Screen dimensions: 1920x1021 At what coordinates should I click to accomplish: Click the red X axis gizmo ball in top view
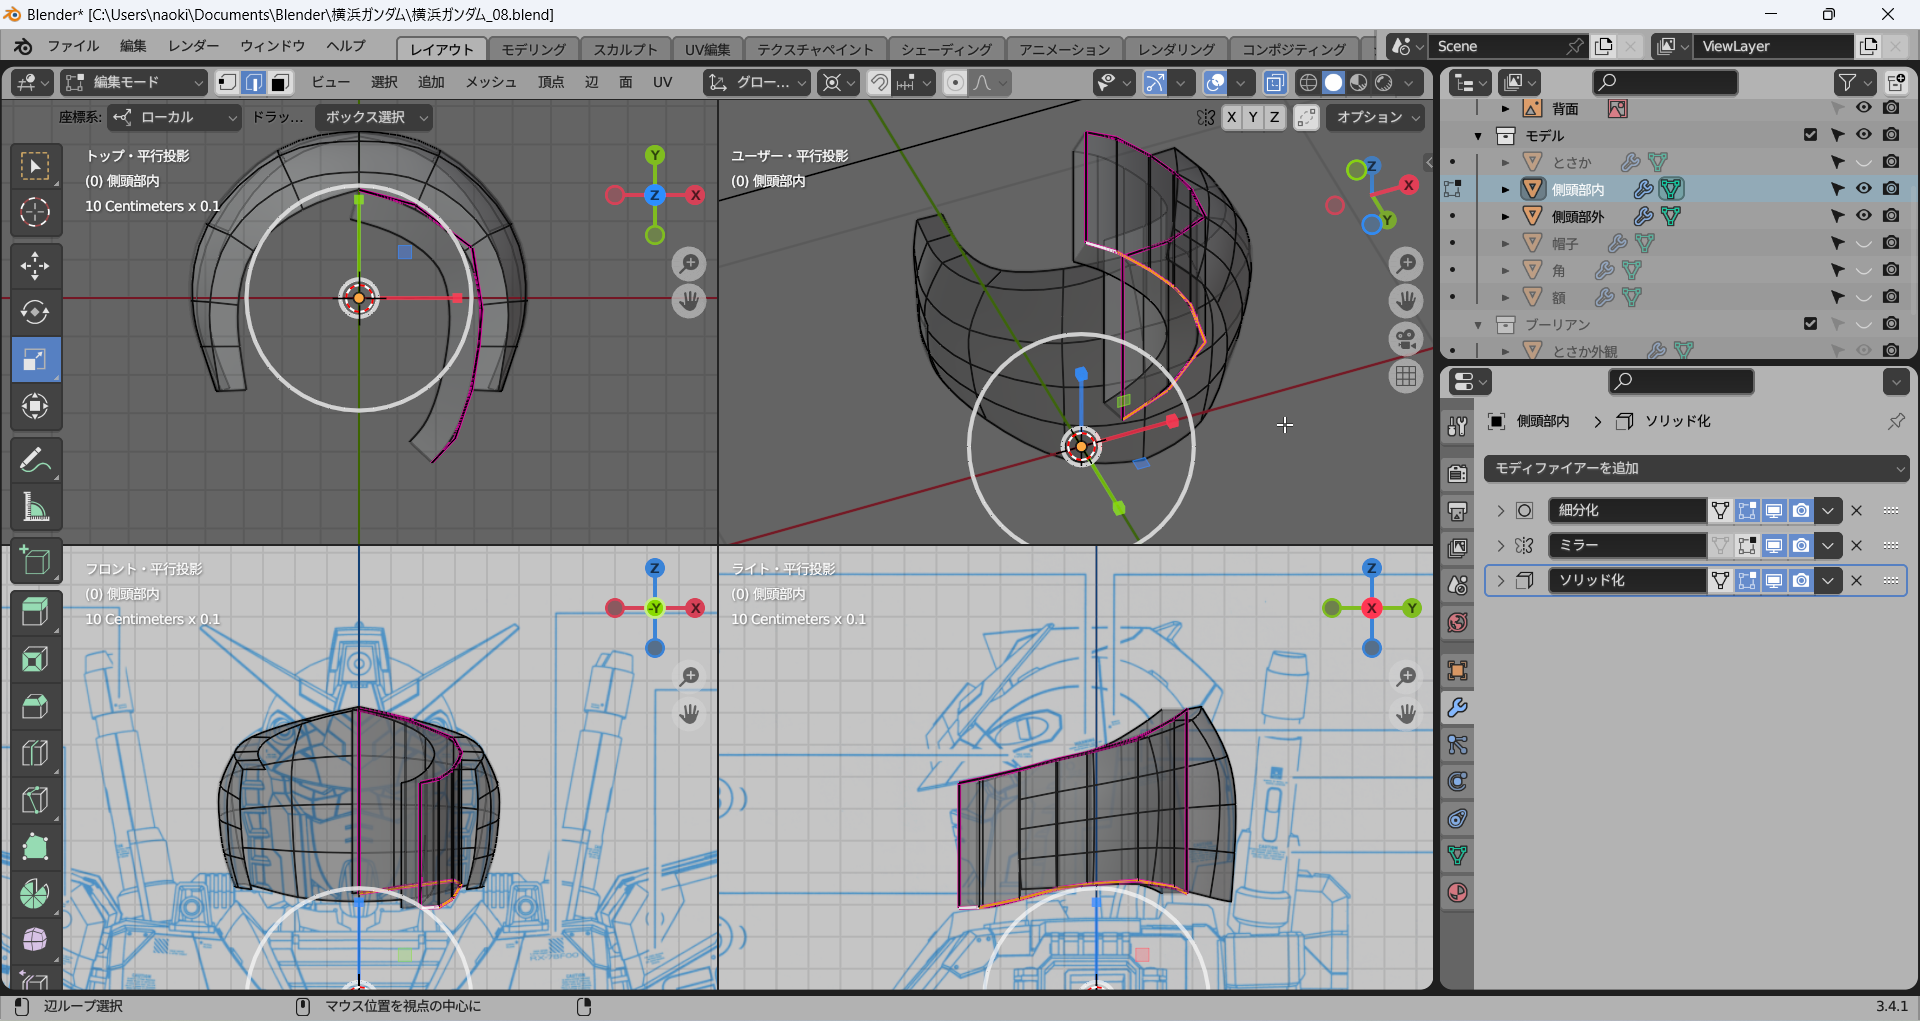695,195
